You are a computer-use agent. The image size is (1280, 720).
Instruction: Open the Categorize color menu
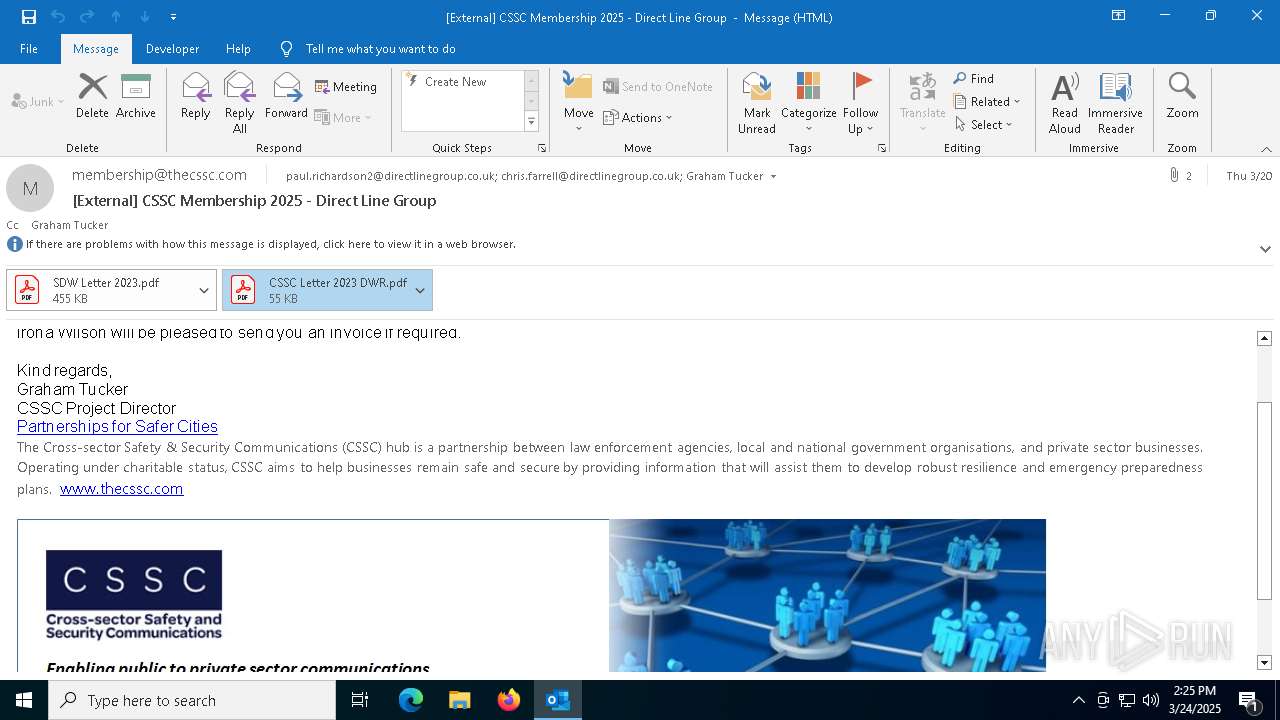click(x=808, y=103)
